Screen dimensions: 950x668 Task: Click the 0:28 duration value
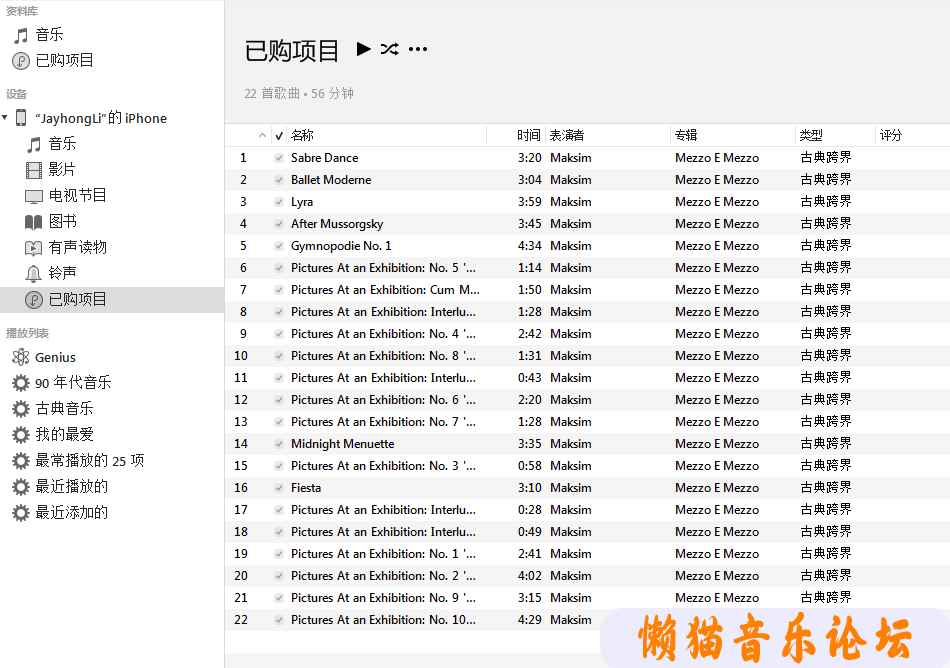(x=530, y=510)
